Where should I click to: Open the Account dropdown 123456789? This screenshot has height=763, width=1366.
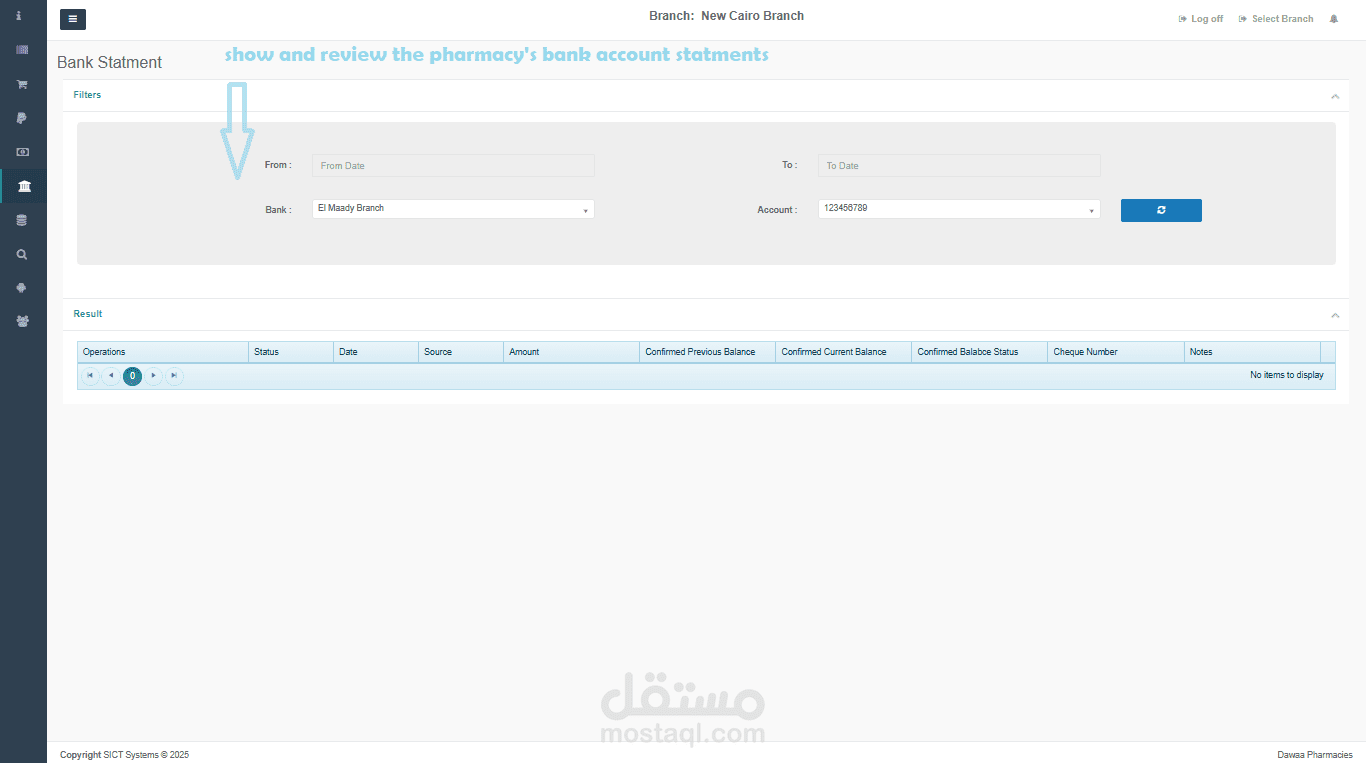959,209
